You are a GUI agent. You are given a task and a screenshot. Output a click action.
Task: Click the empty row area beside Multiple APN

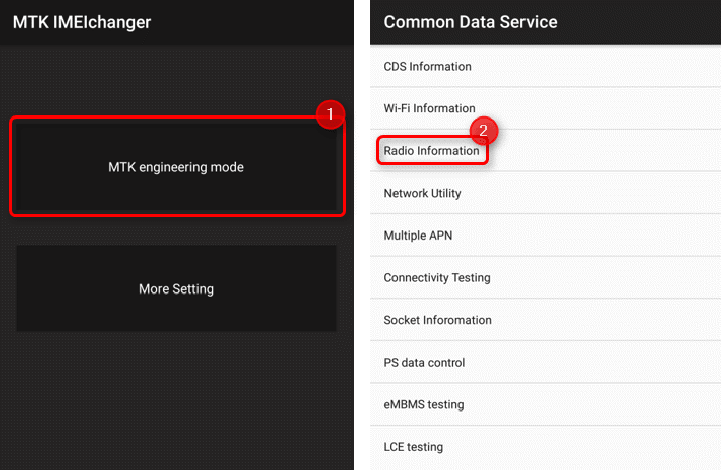[x=587, y=235]
